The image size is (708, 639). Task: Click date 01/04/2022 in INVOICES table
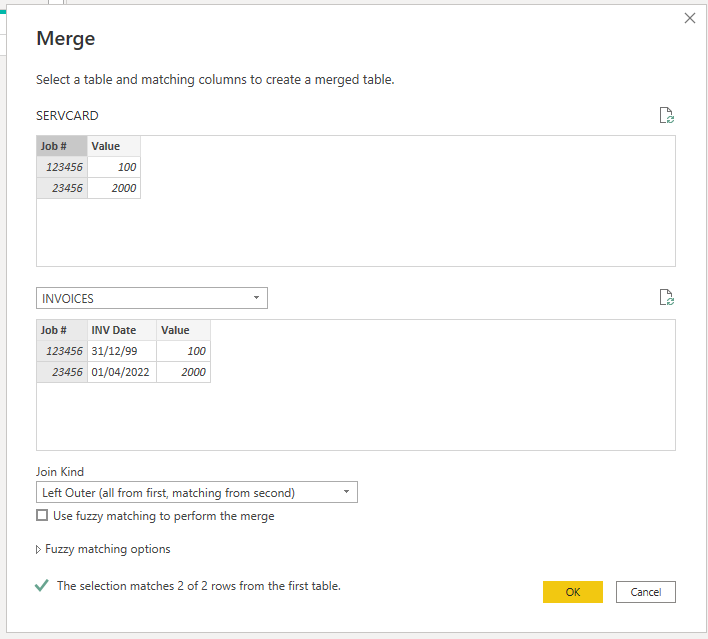122,372
